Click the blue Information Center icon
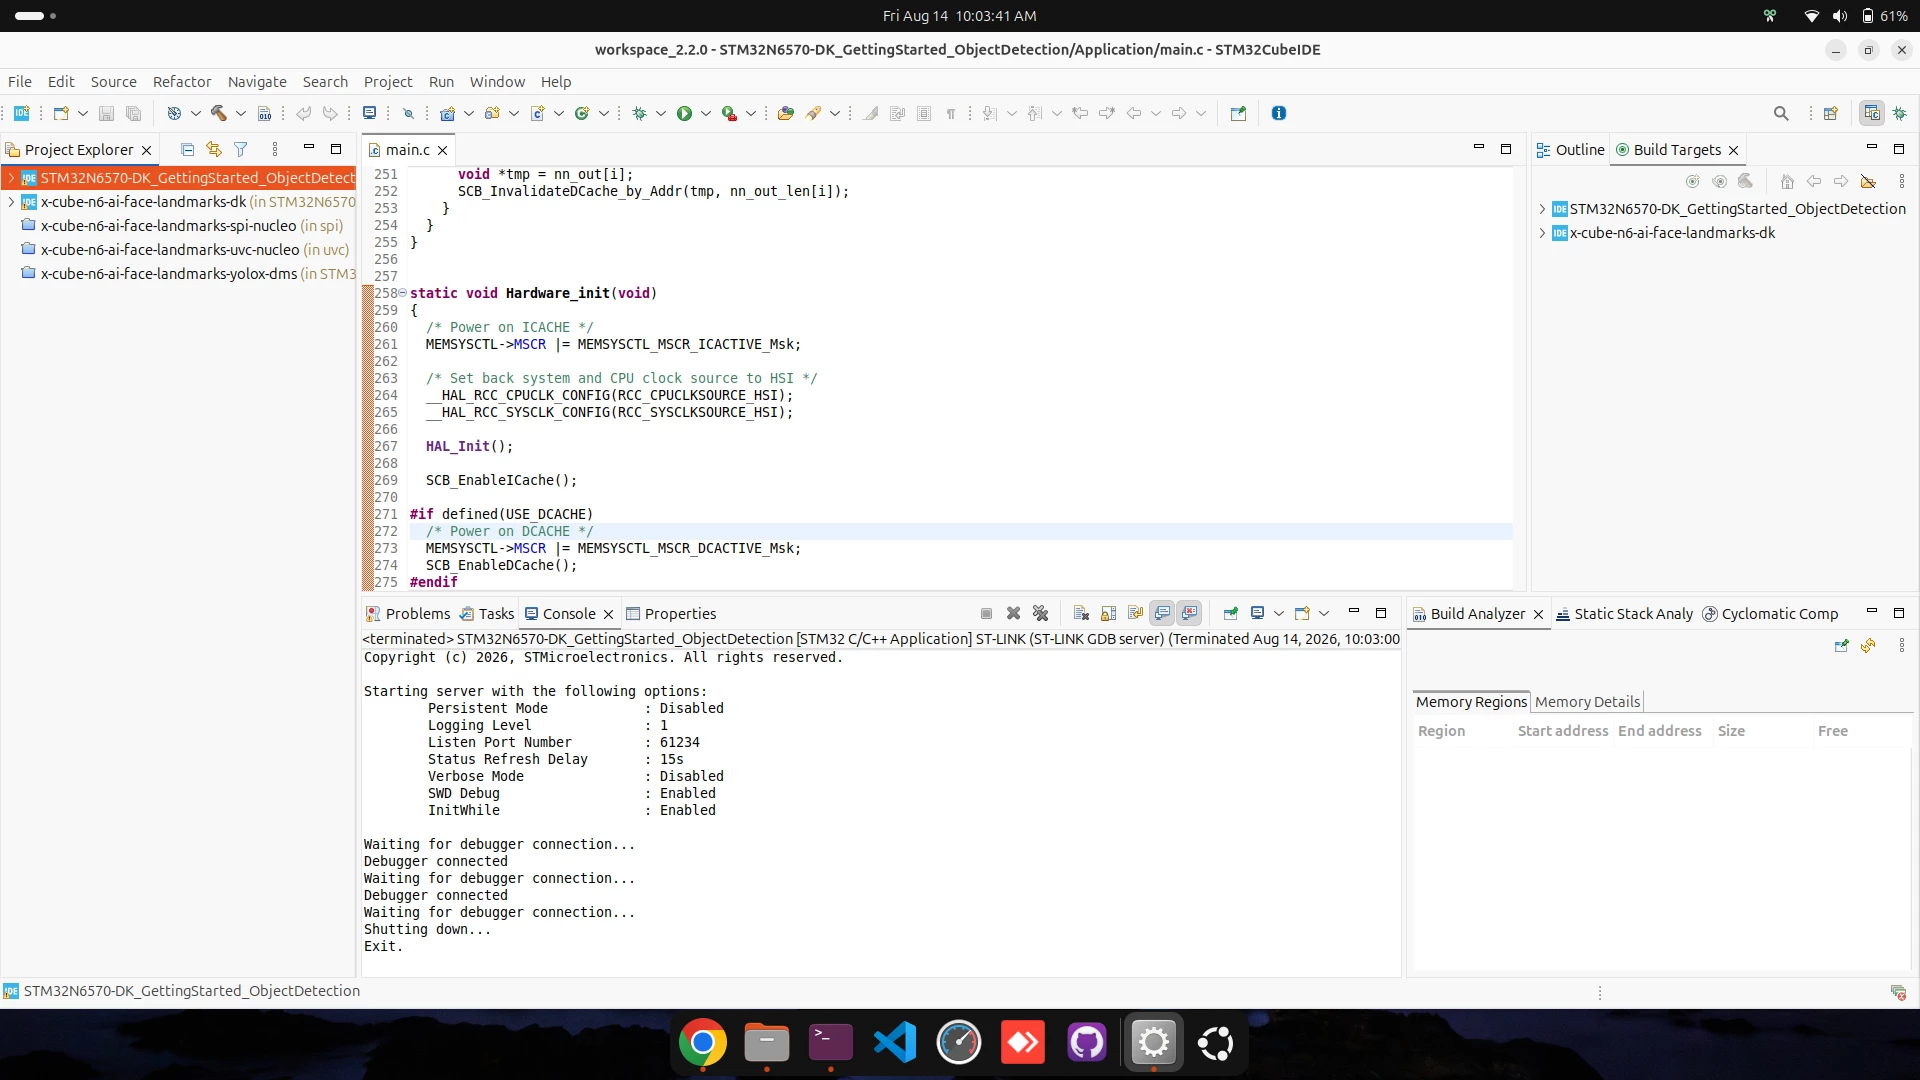 (1278, 113)
